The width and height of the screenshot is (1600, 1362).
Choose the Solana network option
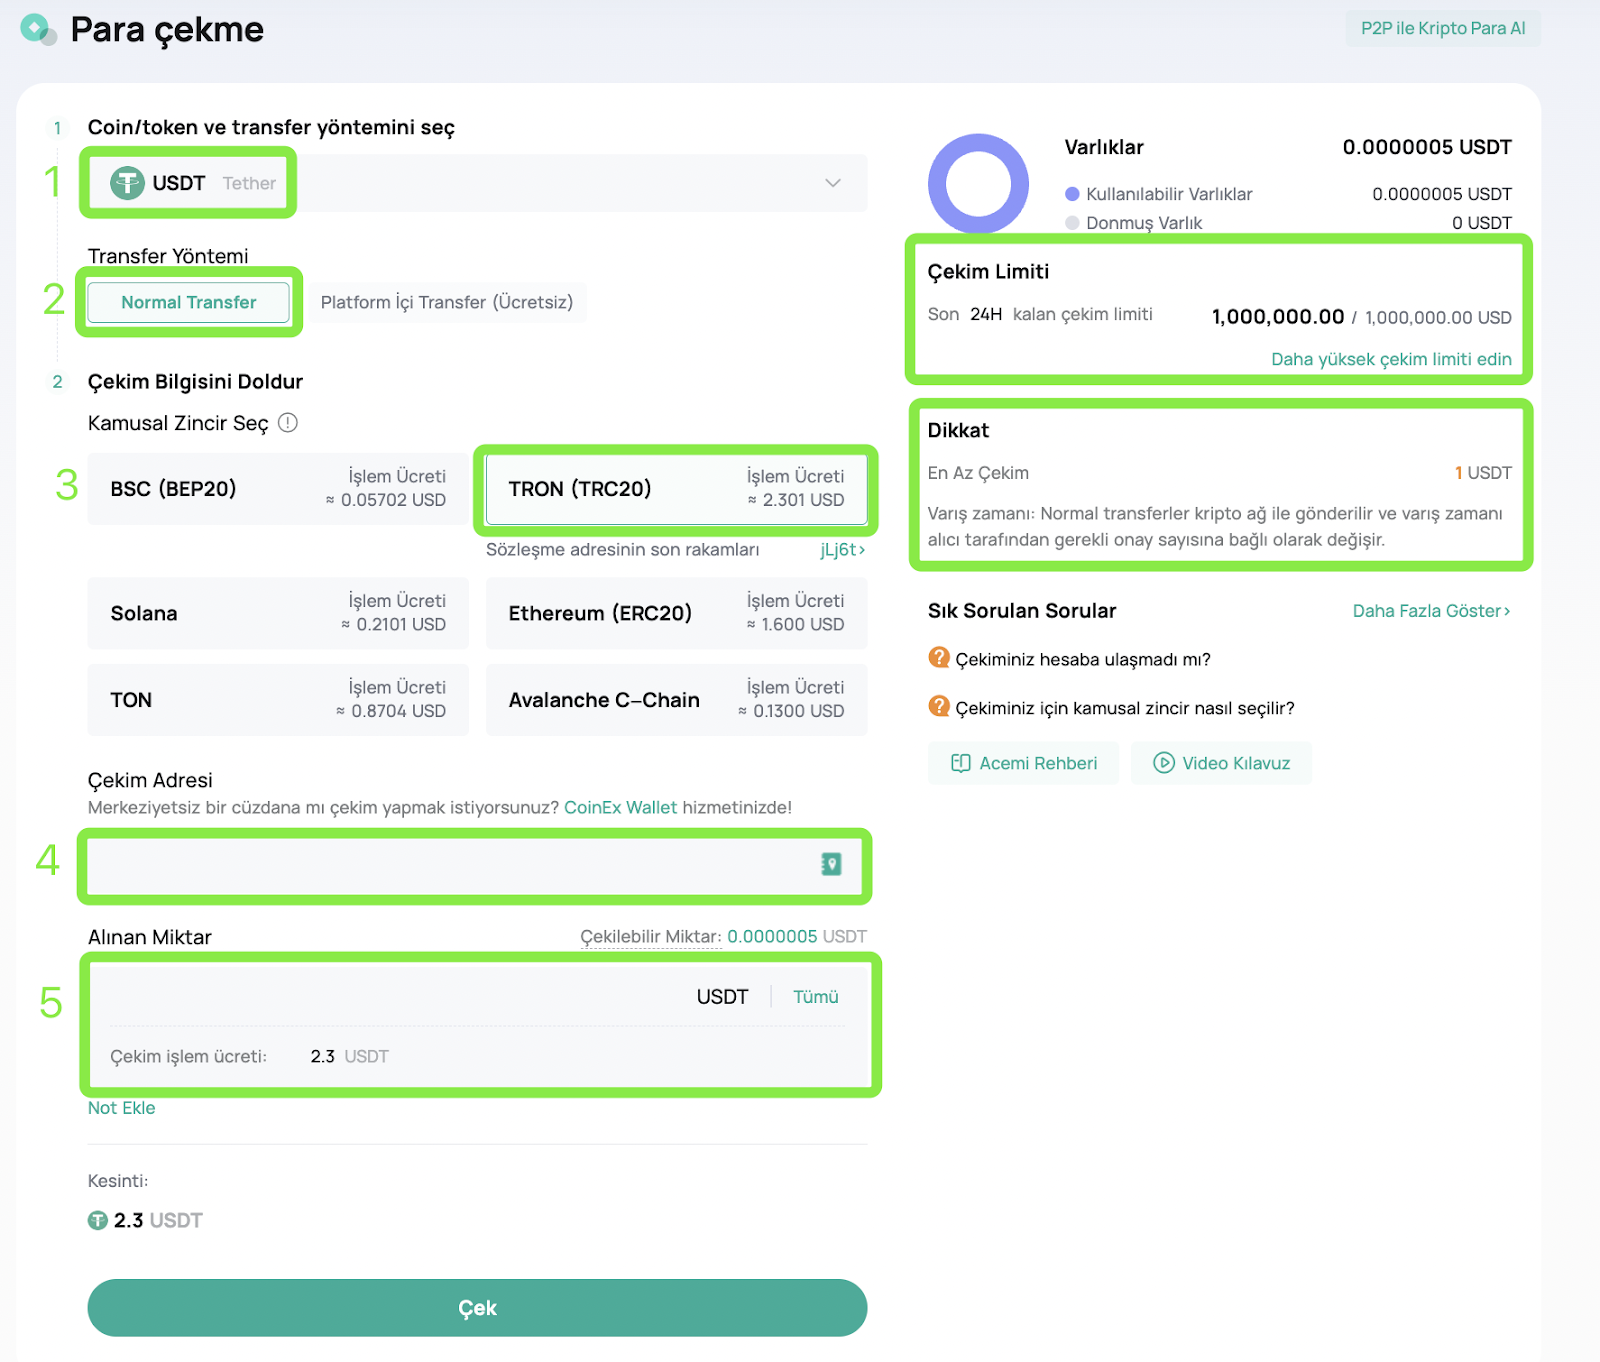[x=277, y=613]
